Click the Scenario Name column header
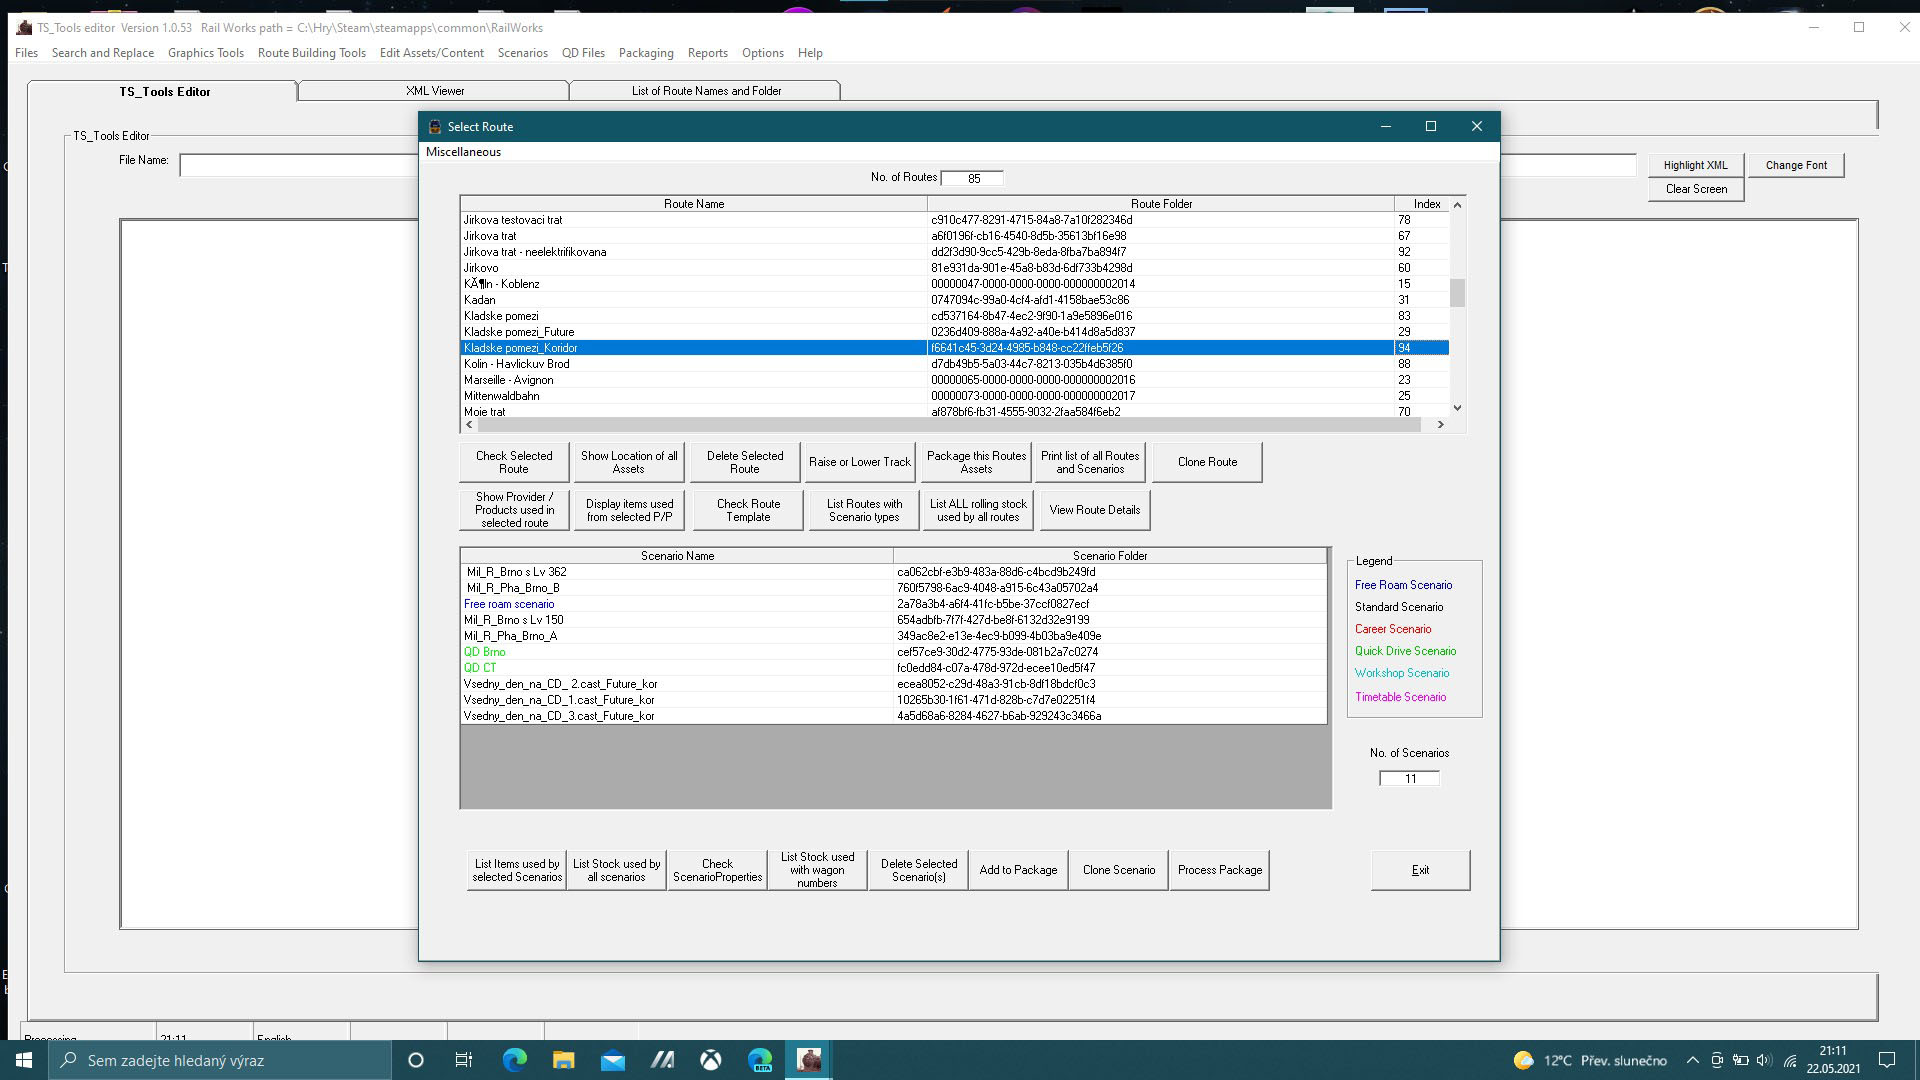 677,556
